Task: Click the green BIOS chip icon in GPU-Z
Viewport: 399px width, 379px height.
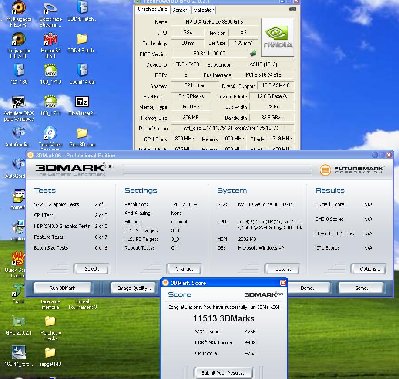Action: tap(253, 53)
